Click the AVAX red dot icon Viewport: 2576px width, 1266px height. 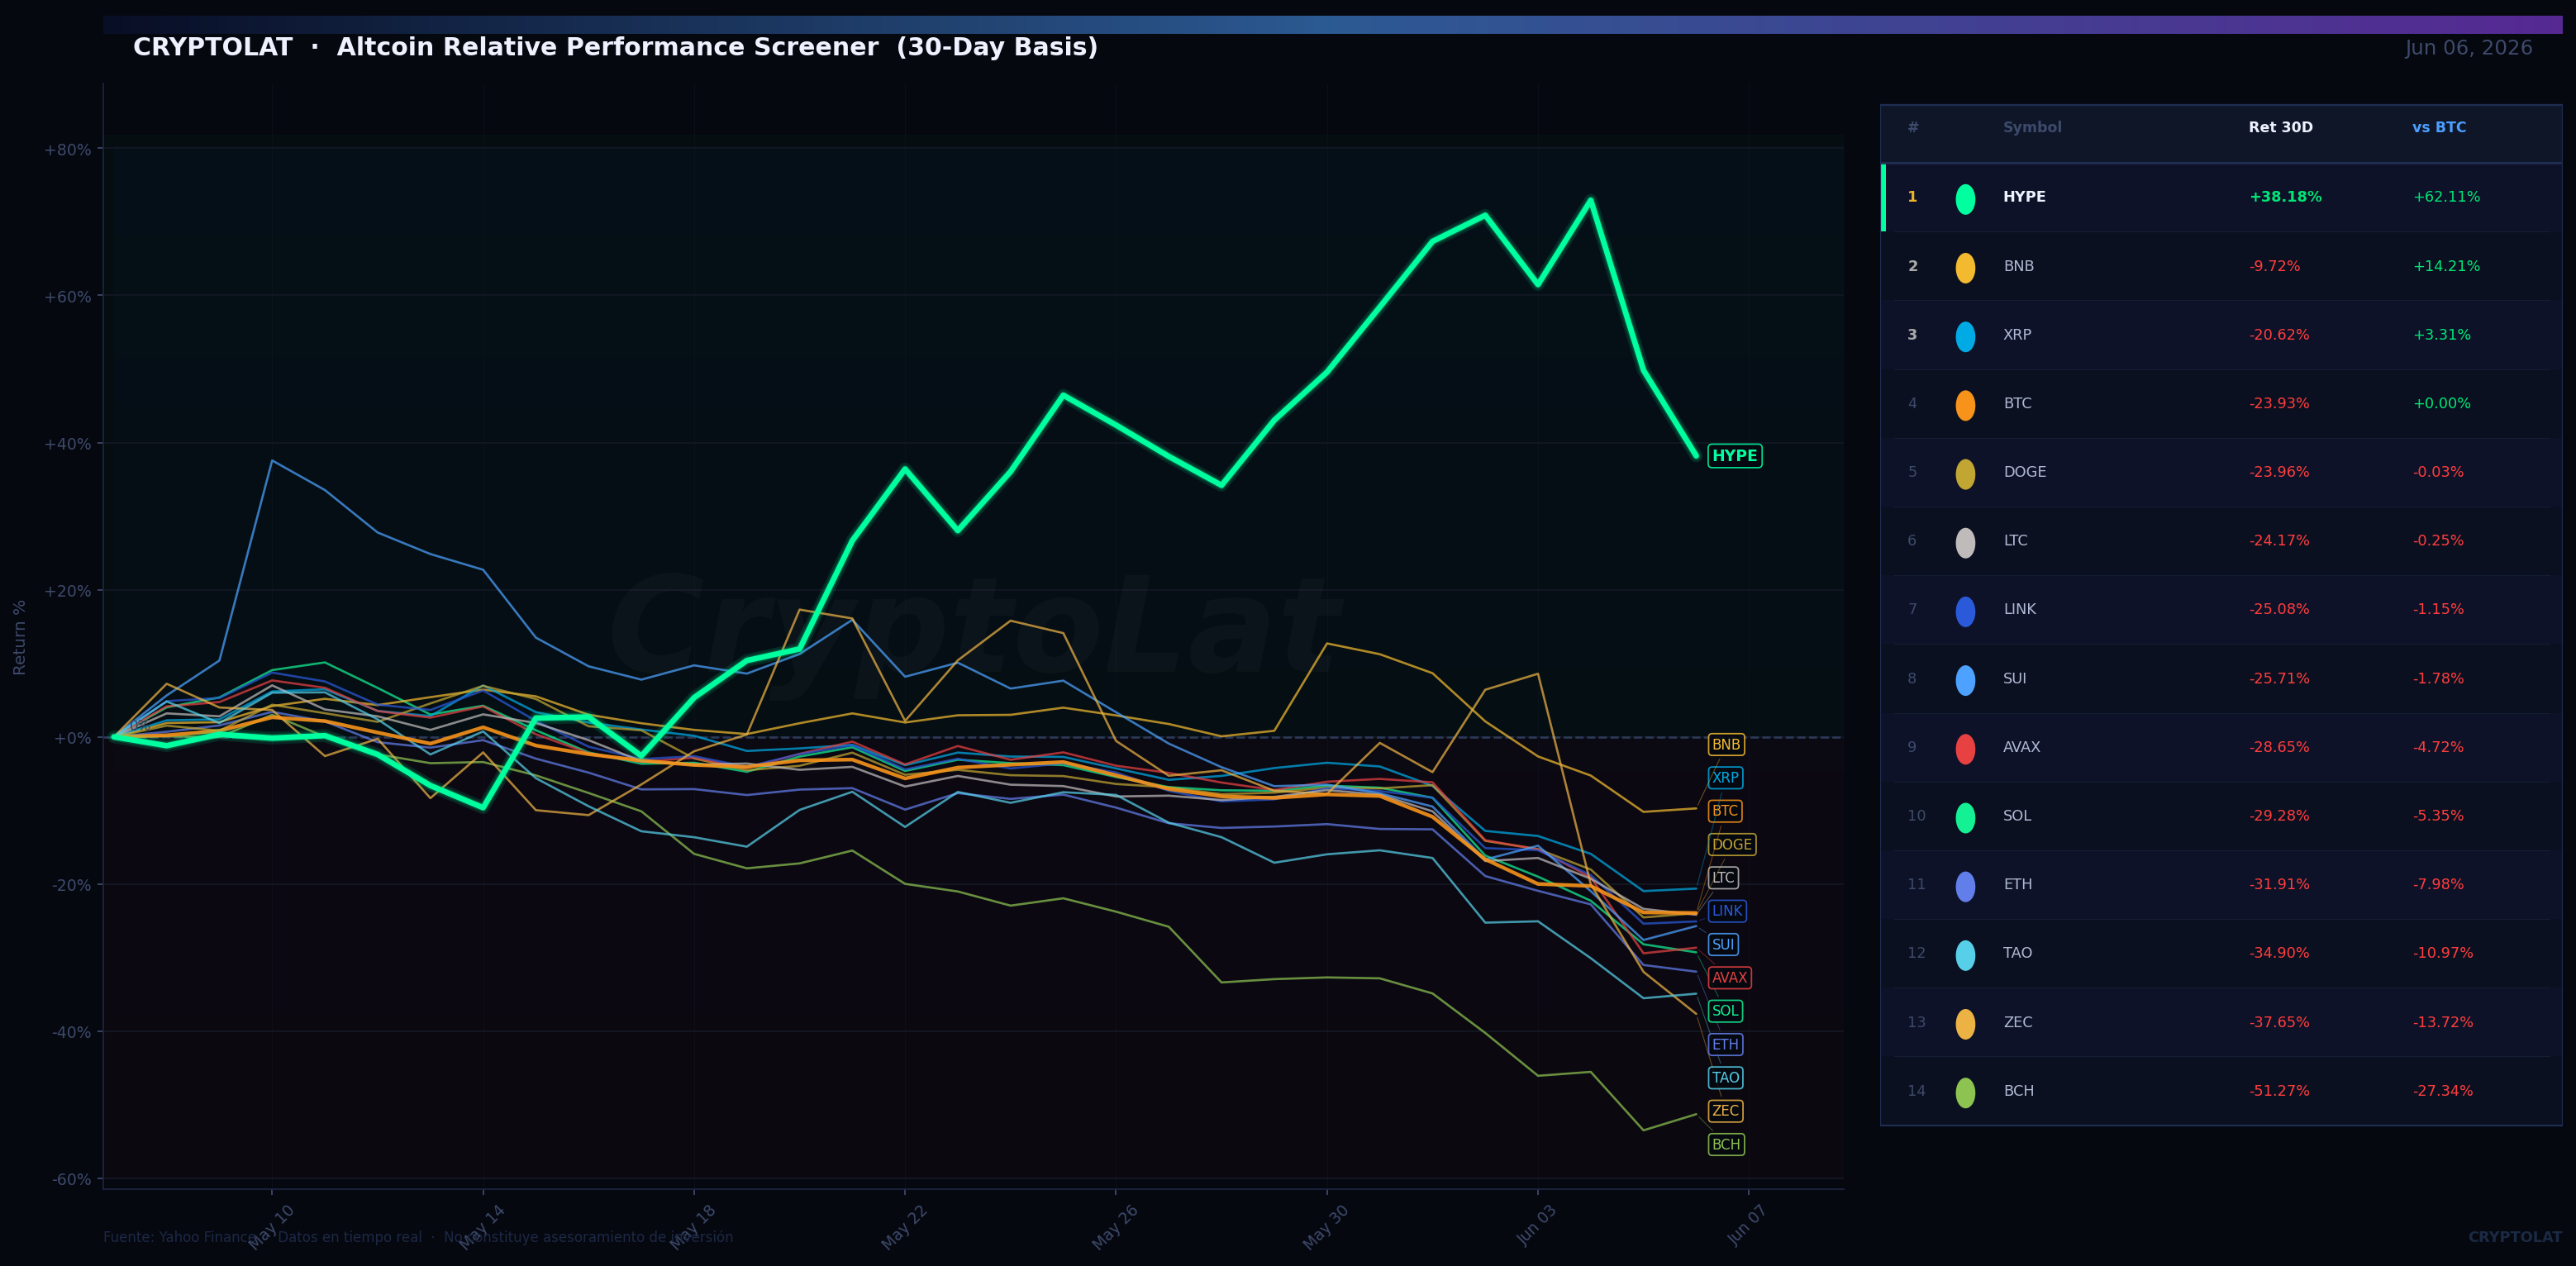(1965, 748)
